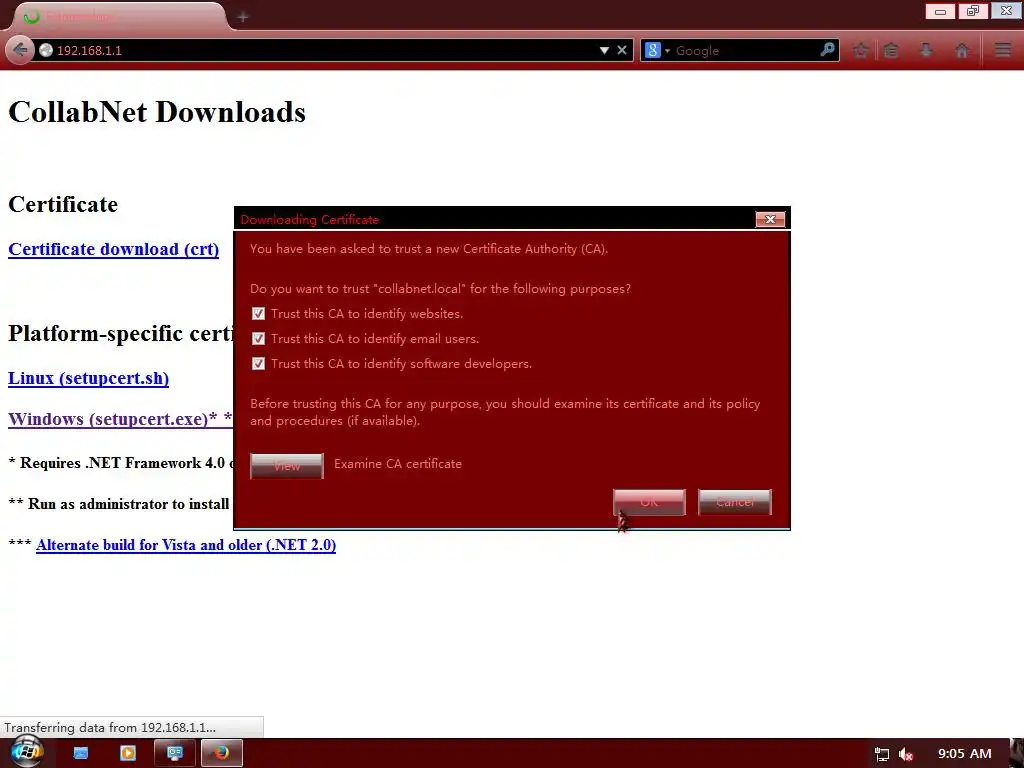Select the loading browser tab

118,16
